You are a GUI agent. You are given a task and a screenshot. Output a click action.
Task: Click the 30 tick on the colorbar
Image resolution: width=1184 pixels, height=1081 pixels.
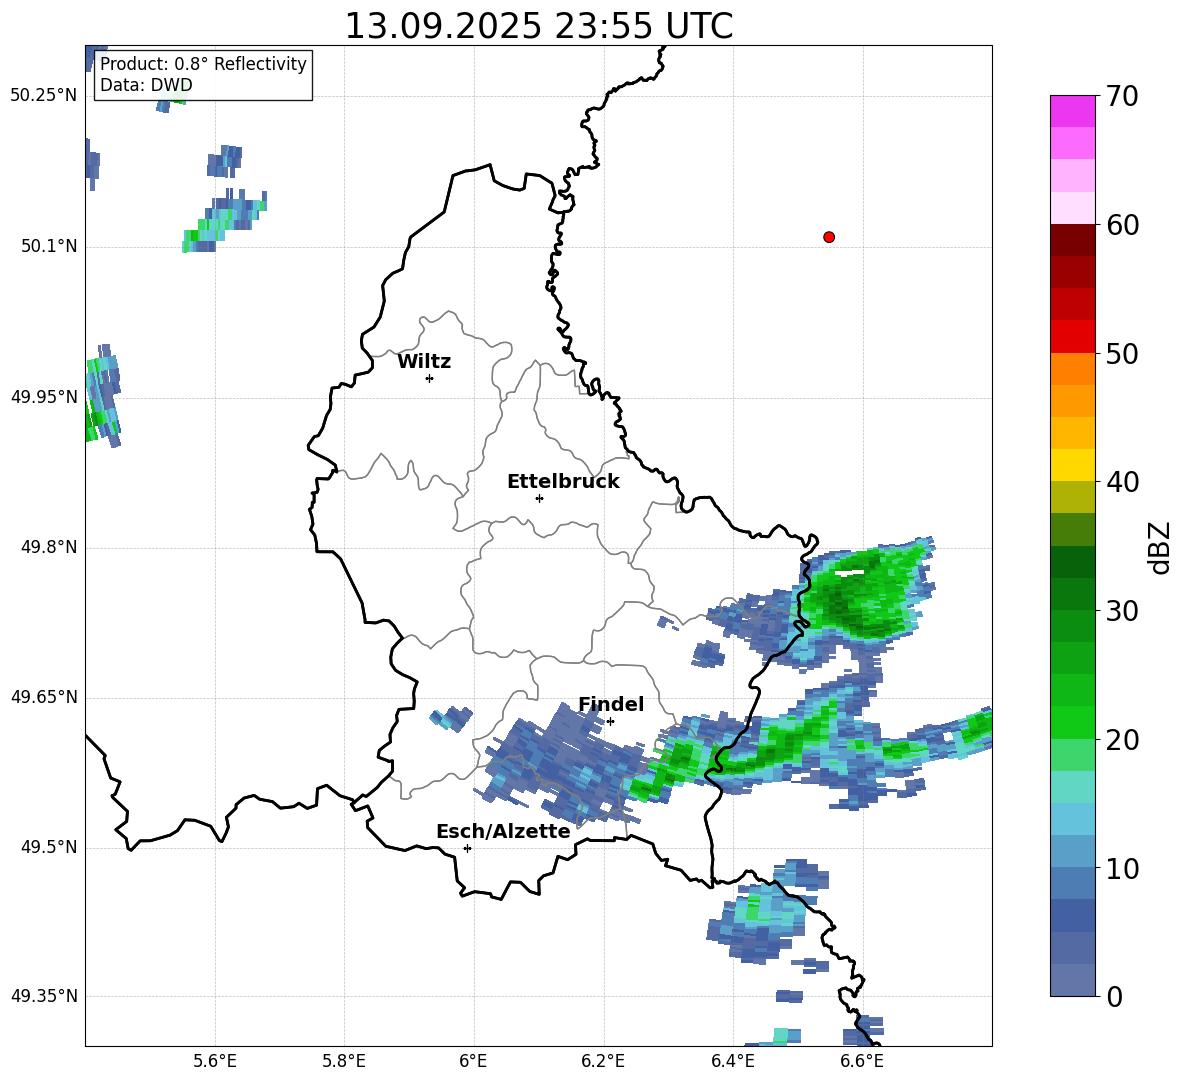coord(1121,611)
